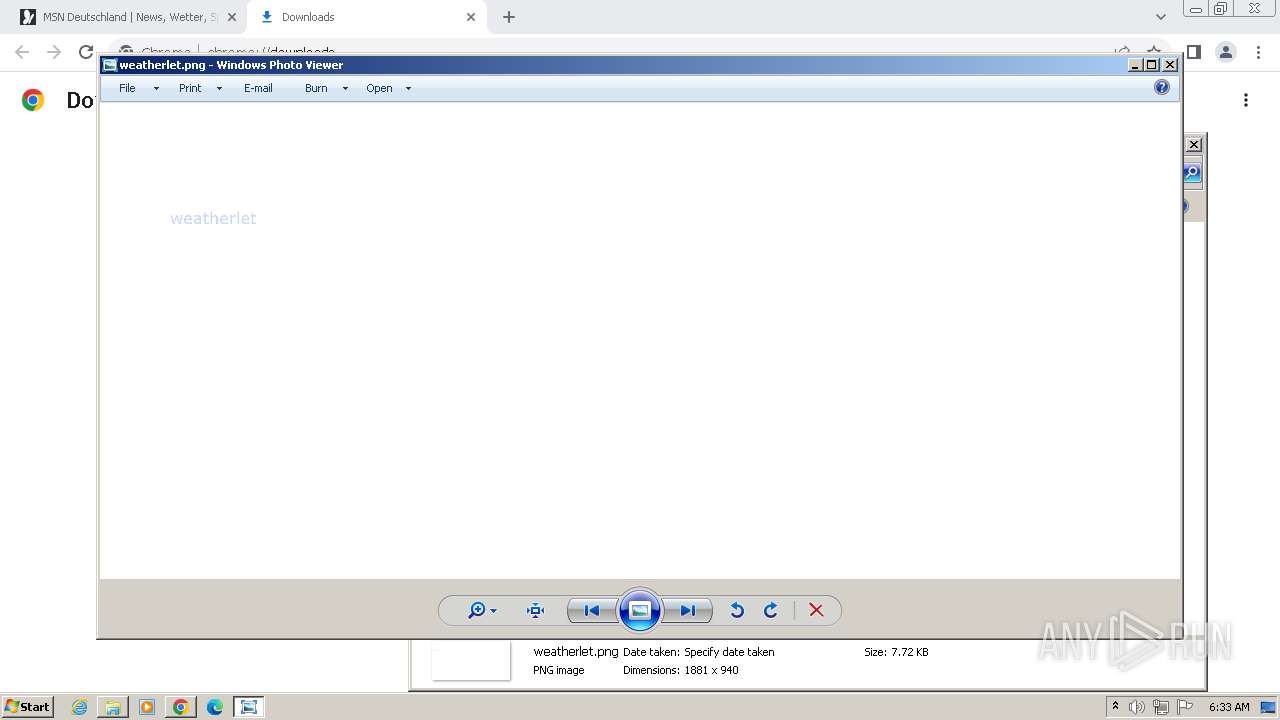Go to the previous photo
The height and width of the screenshot is (720, 1280).
(592, 610)
